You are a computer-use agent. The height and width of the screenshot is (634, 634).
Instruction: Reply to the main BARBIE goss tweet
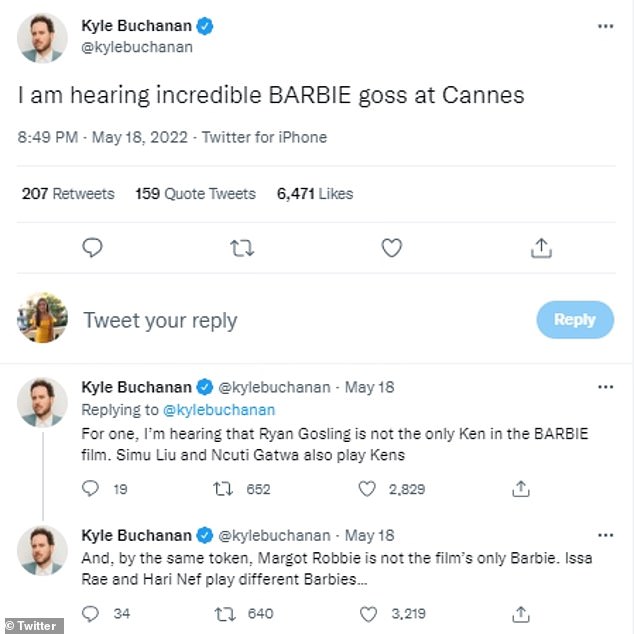92,247
